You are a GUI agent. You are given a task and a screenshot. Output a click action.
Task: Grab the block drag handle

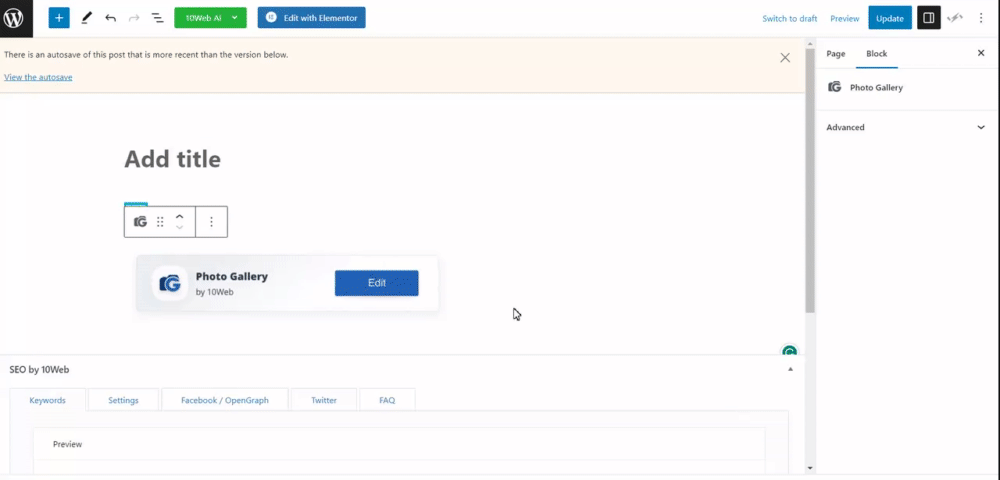point(160,222)
